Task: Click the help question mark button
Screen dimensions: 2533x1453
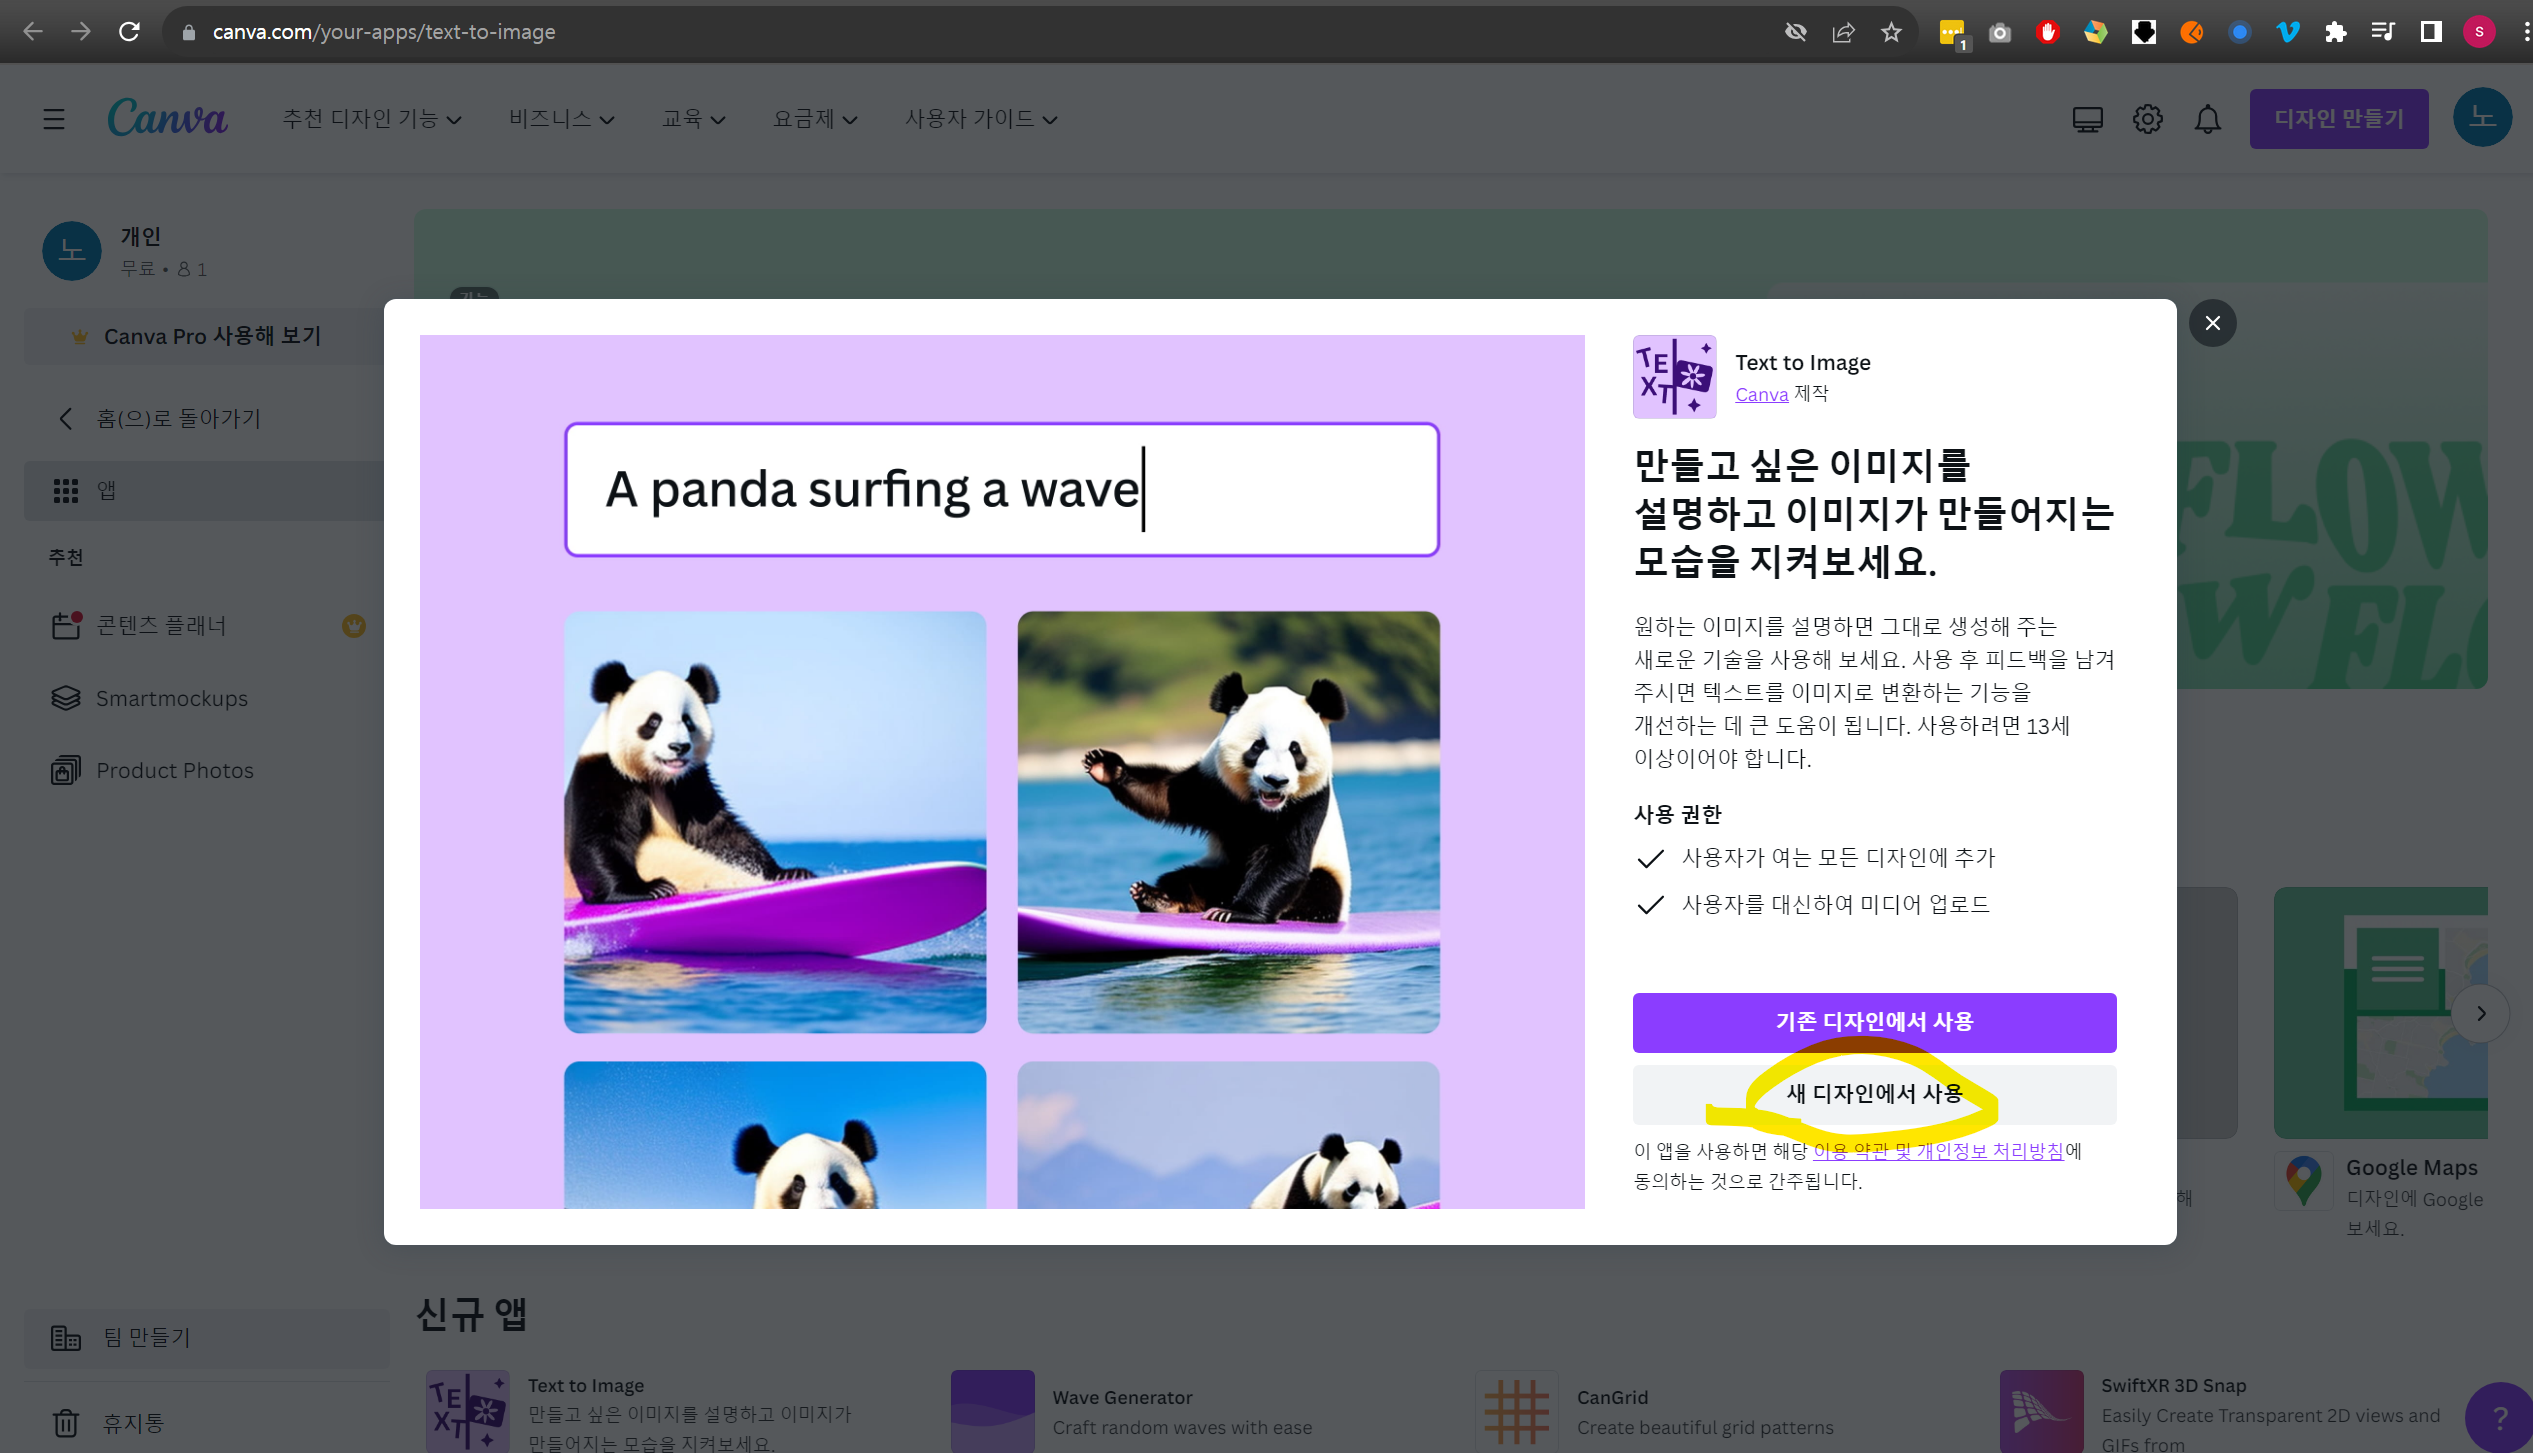Action: tap(2499, 1416)
